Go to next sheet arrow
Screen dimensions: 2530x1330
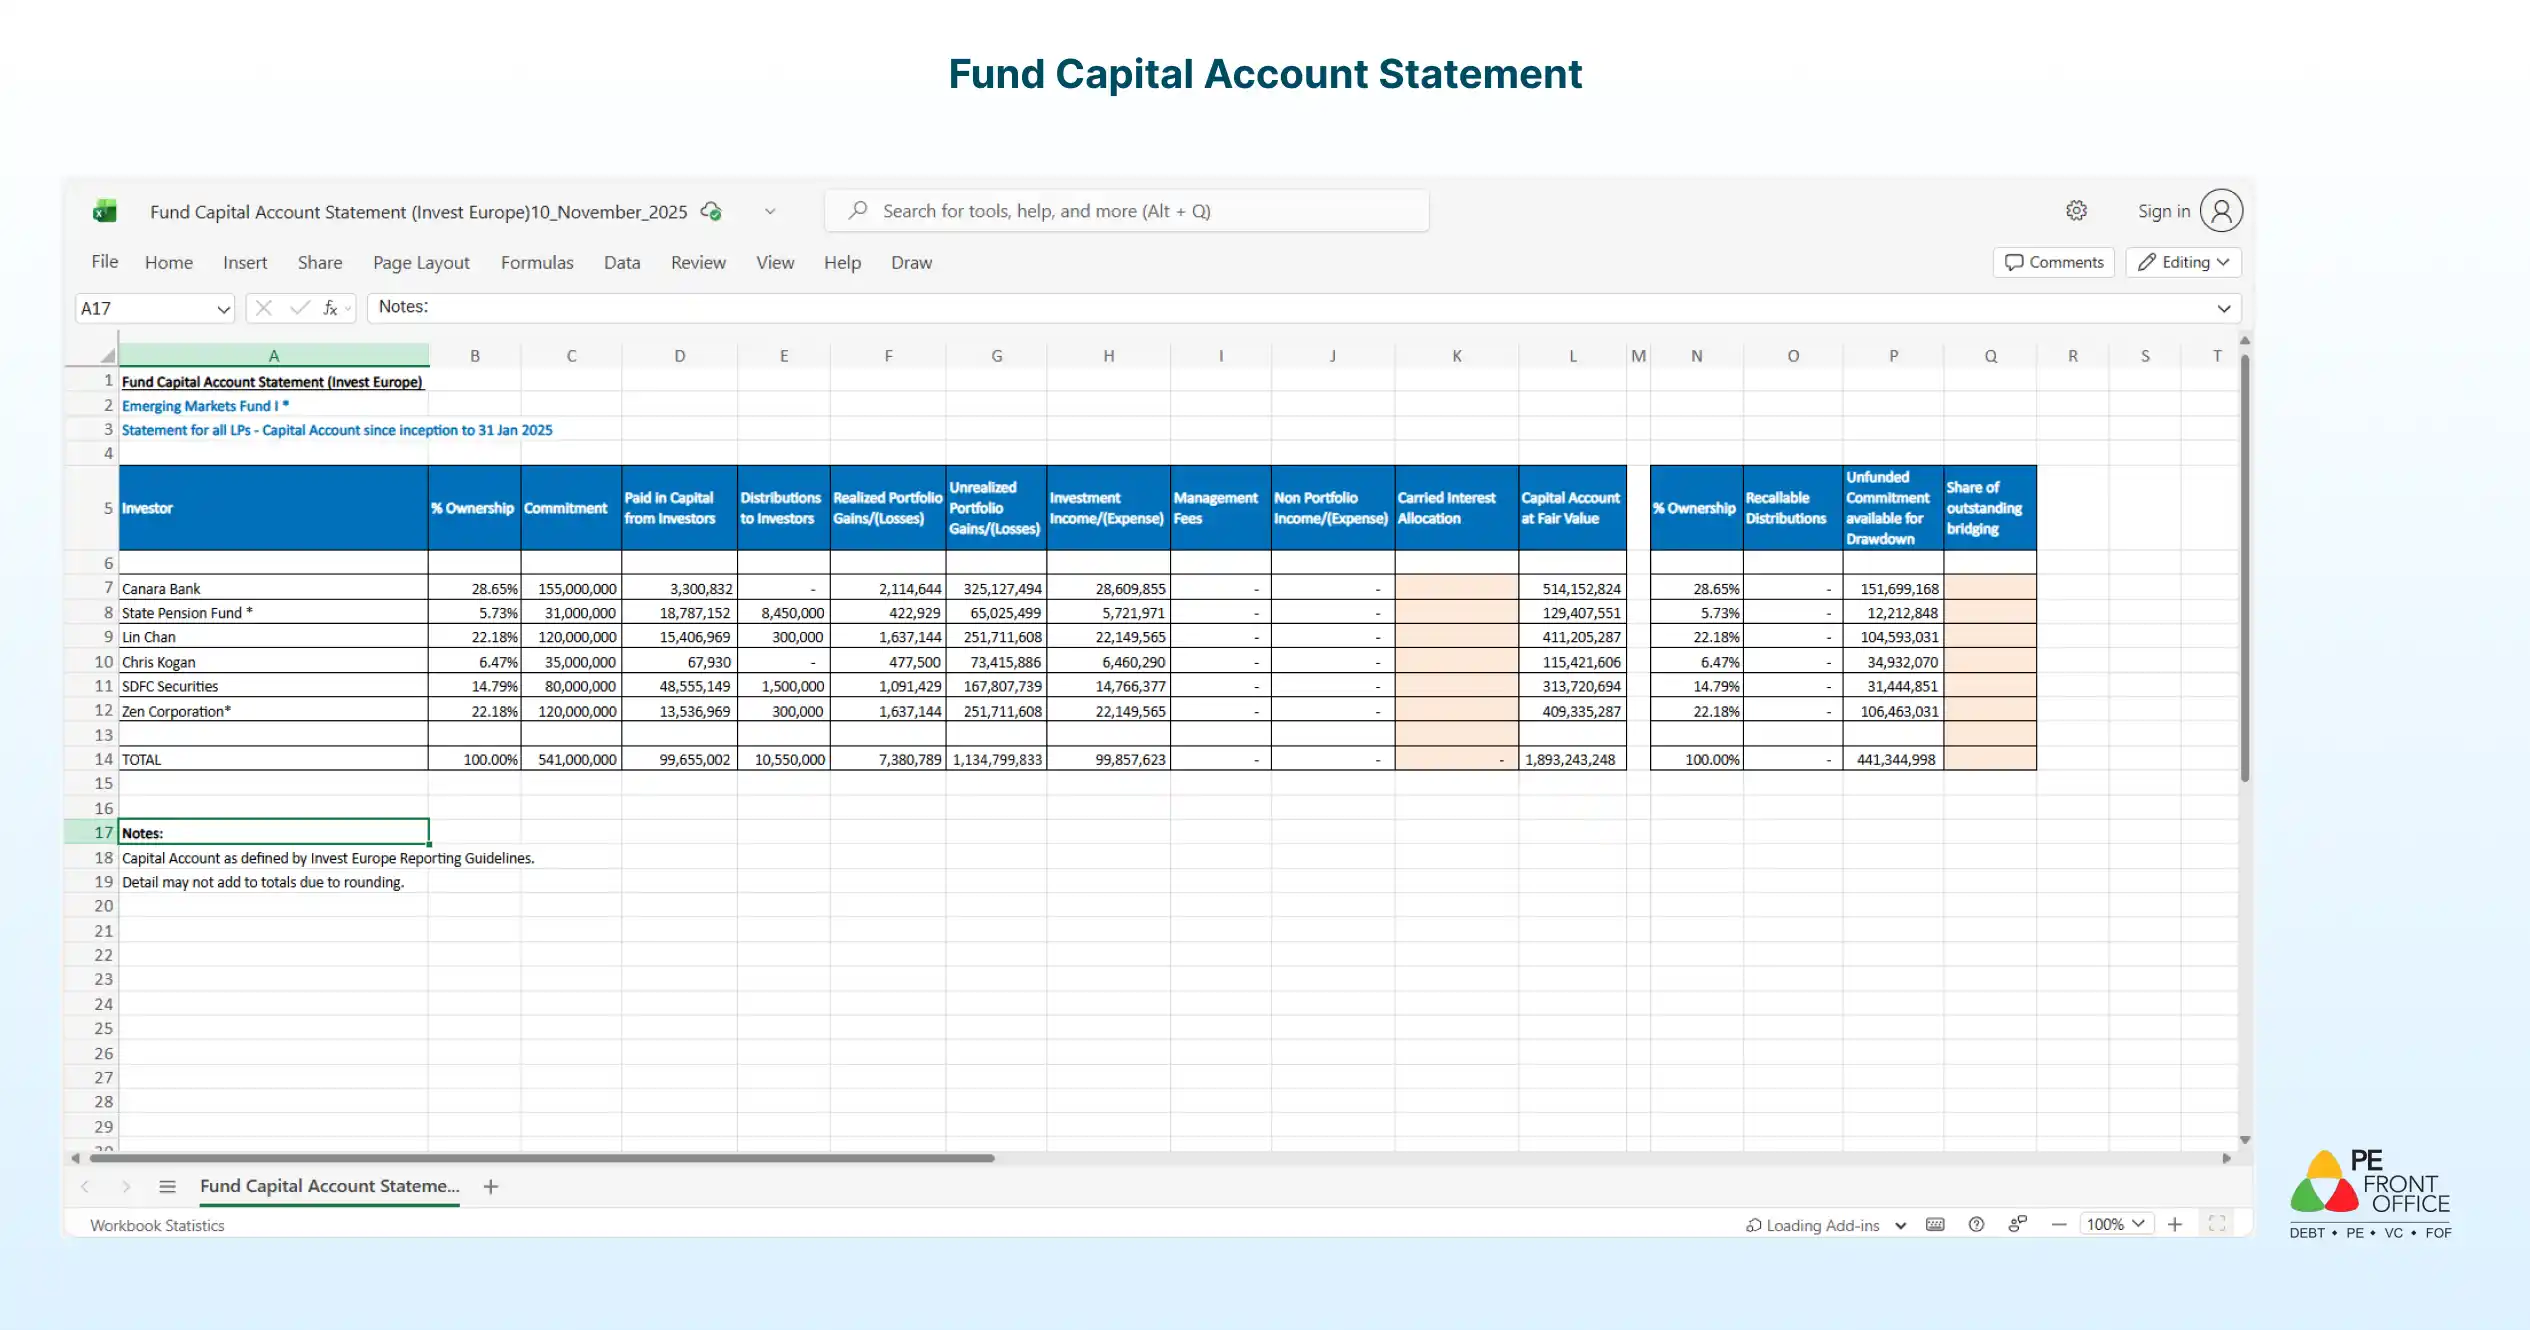click(x=126, y=1186)
